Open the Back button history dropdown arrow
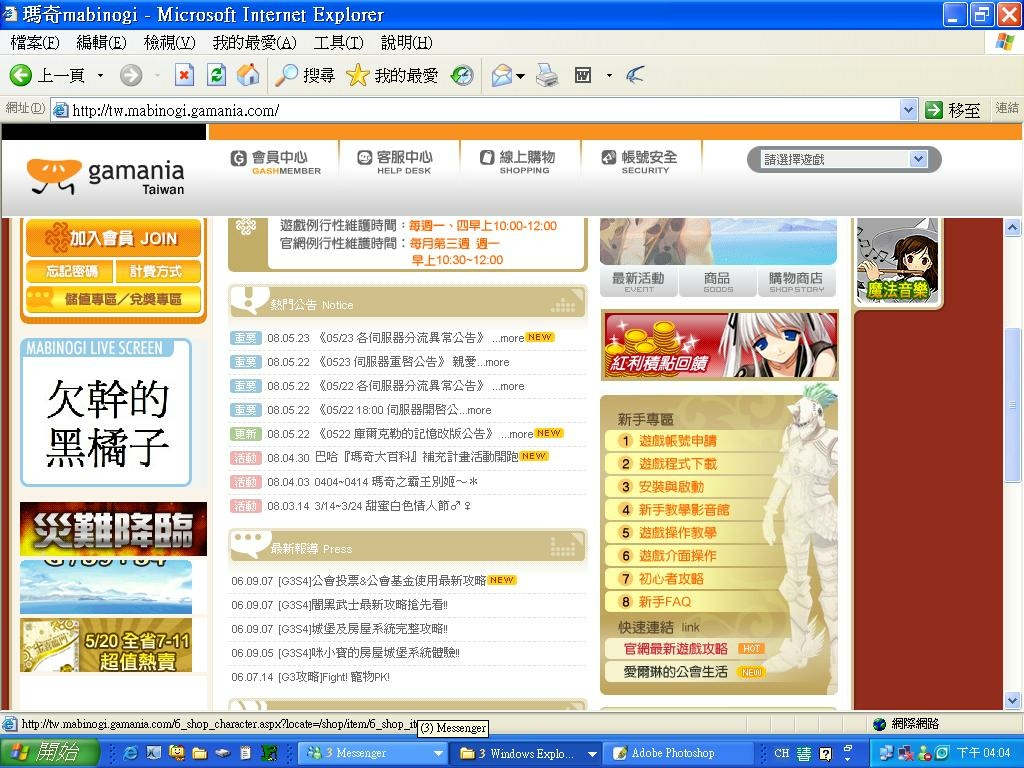The image size is (1024, 768). [x=100, y=76]
